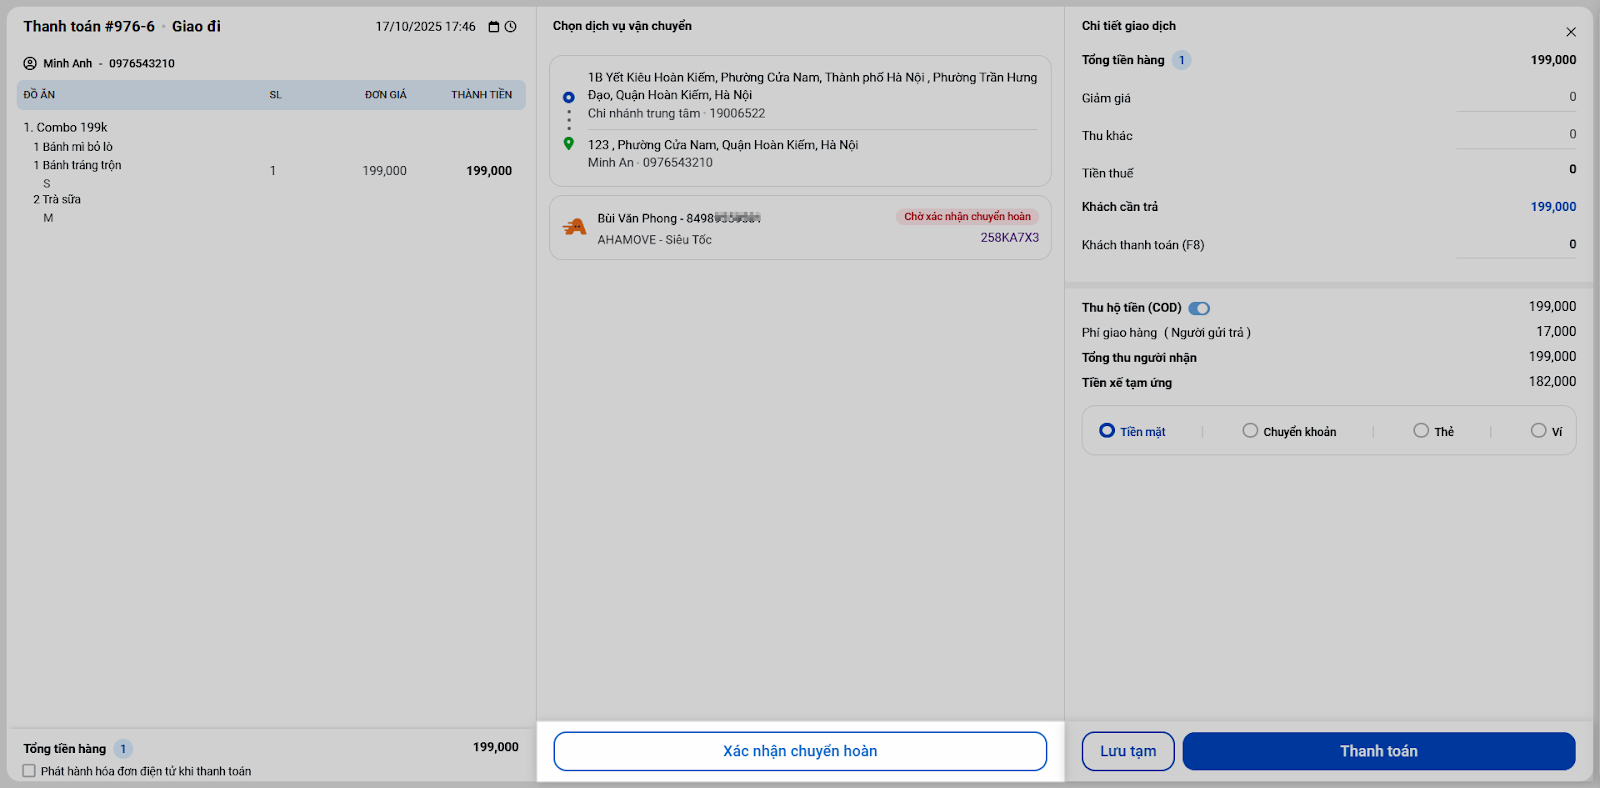Click driver name Bùi Văn Phong

[637, 218]
